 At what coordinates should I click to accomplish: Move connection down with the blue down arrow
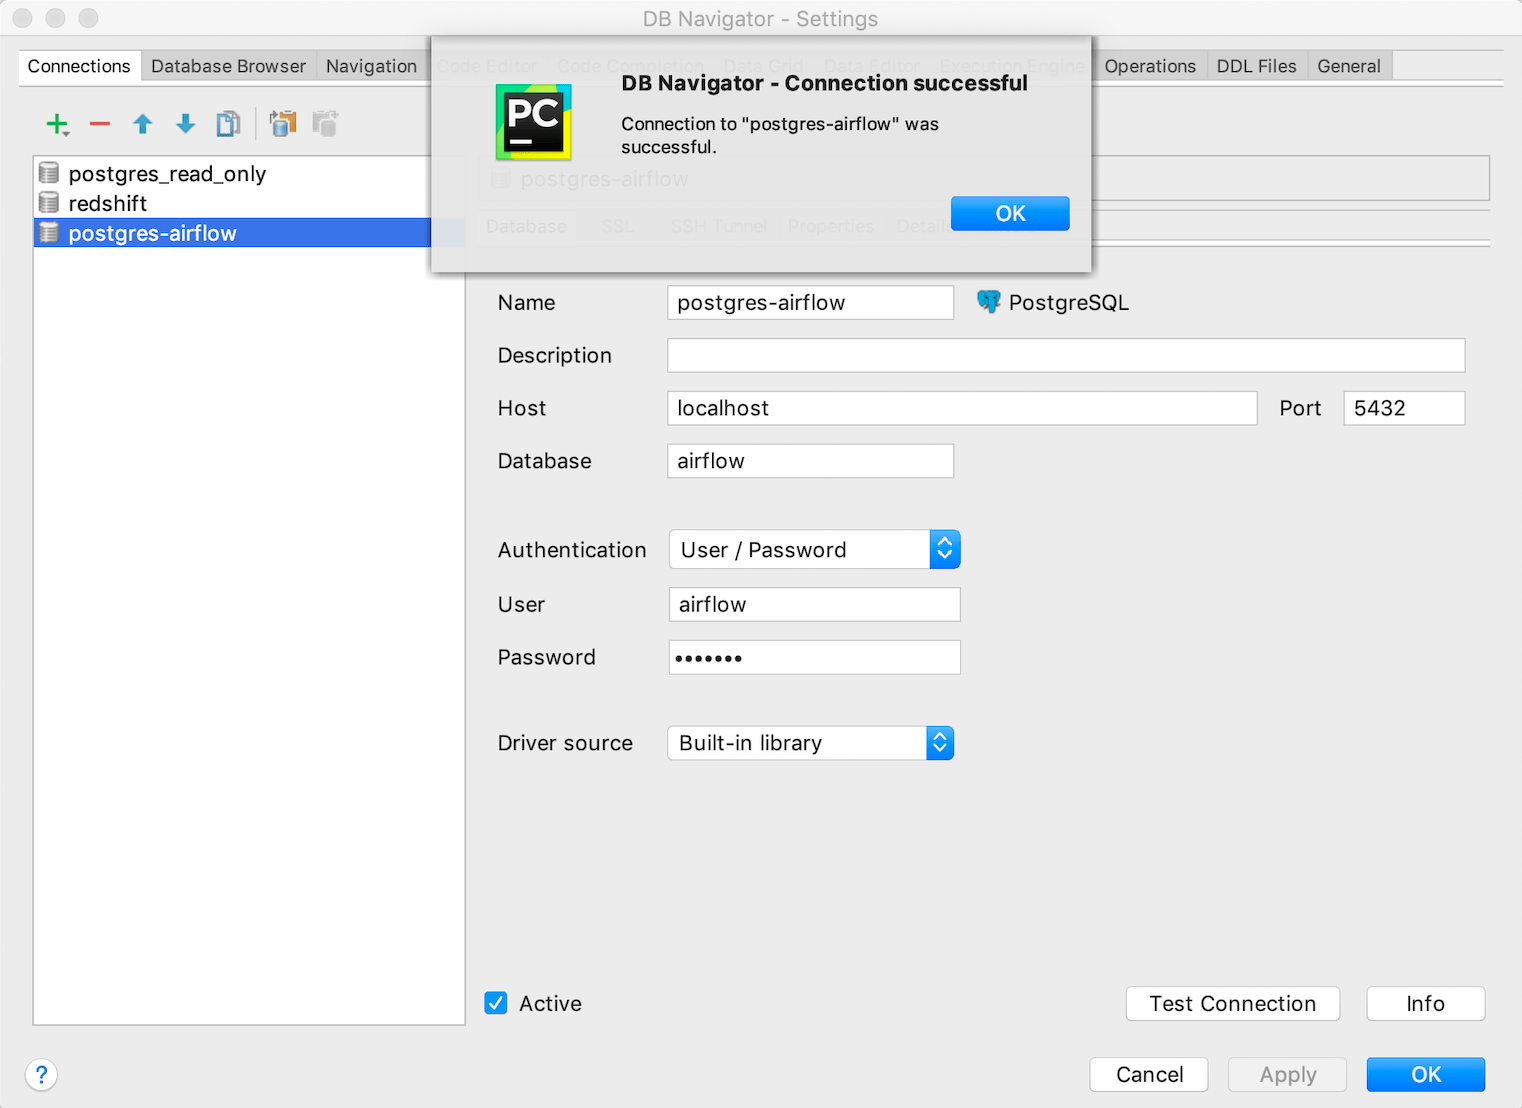click(x=185, y=124)
